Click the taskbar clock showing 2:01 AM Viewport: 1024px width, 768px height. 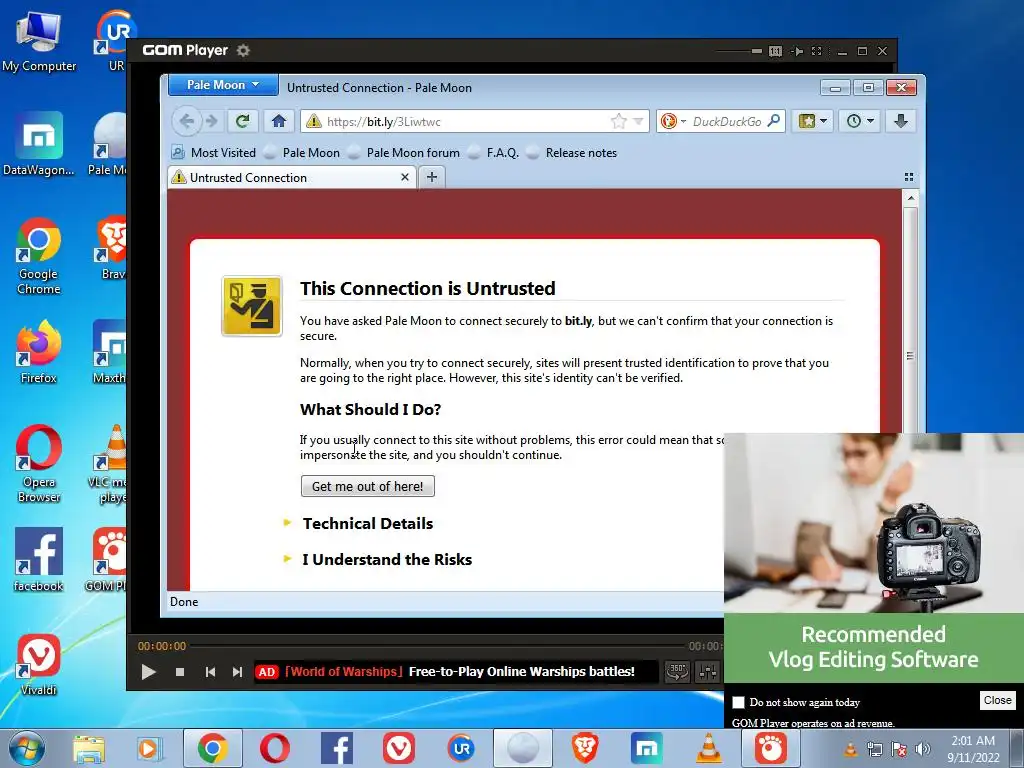pos(973,749)
